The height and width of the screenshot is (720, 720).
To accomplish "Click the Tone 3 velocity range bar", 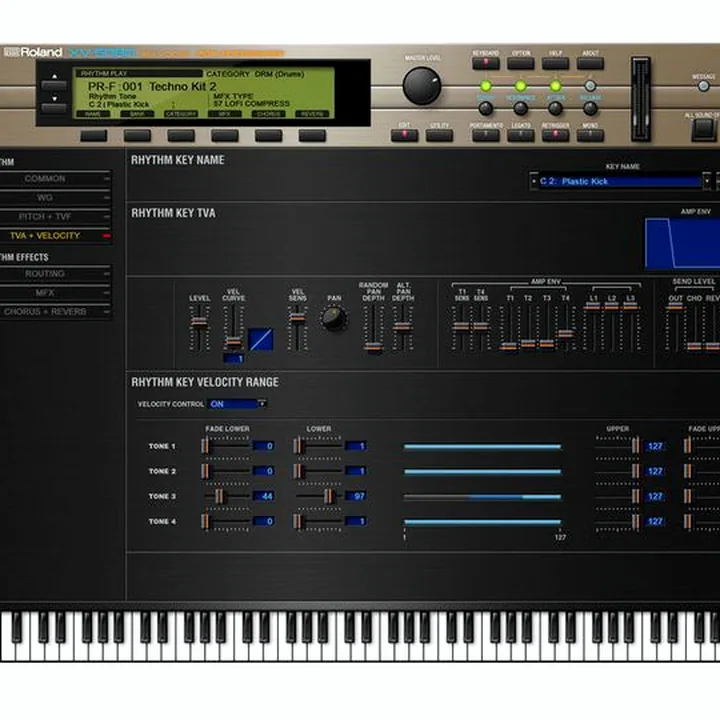I will pos(482,496).
